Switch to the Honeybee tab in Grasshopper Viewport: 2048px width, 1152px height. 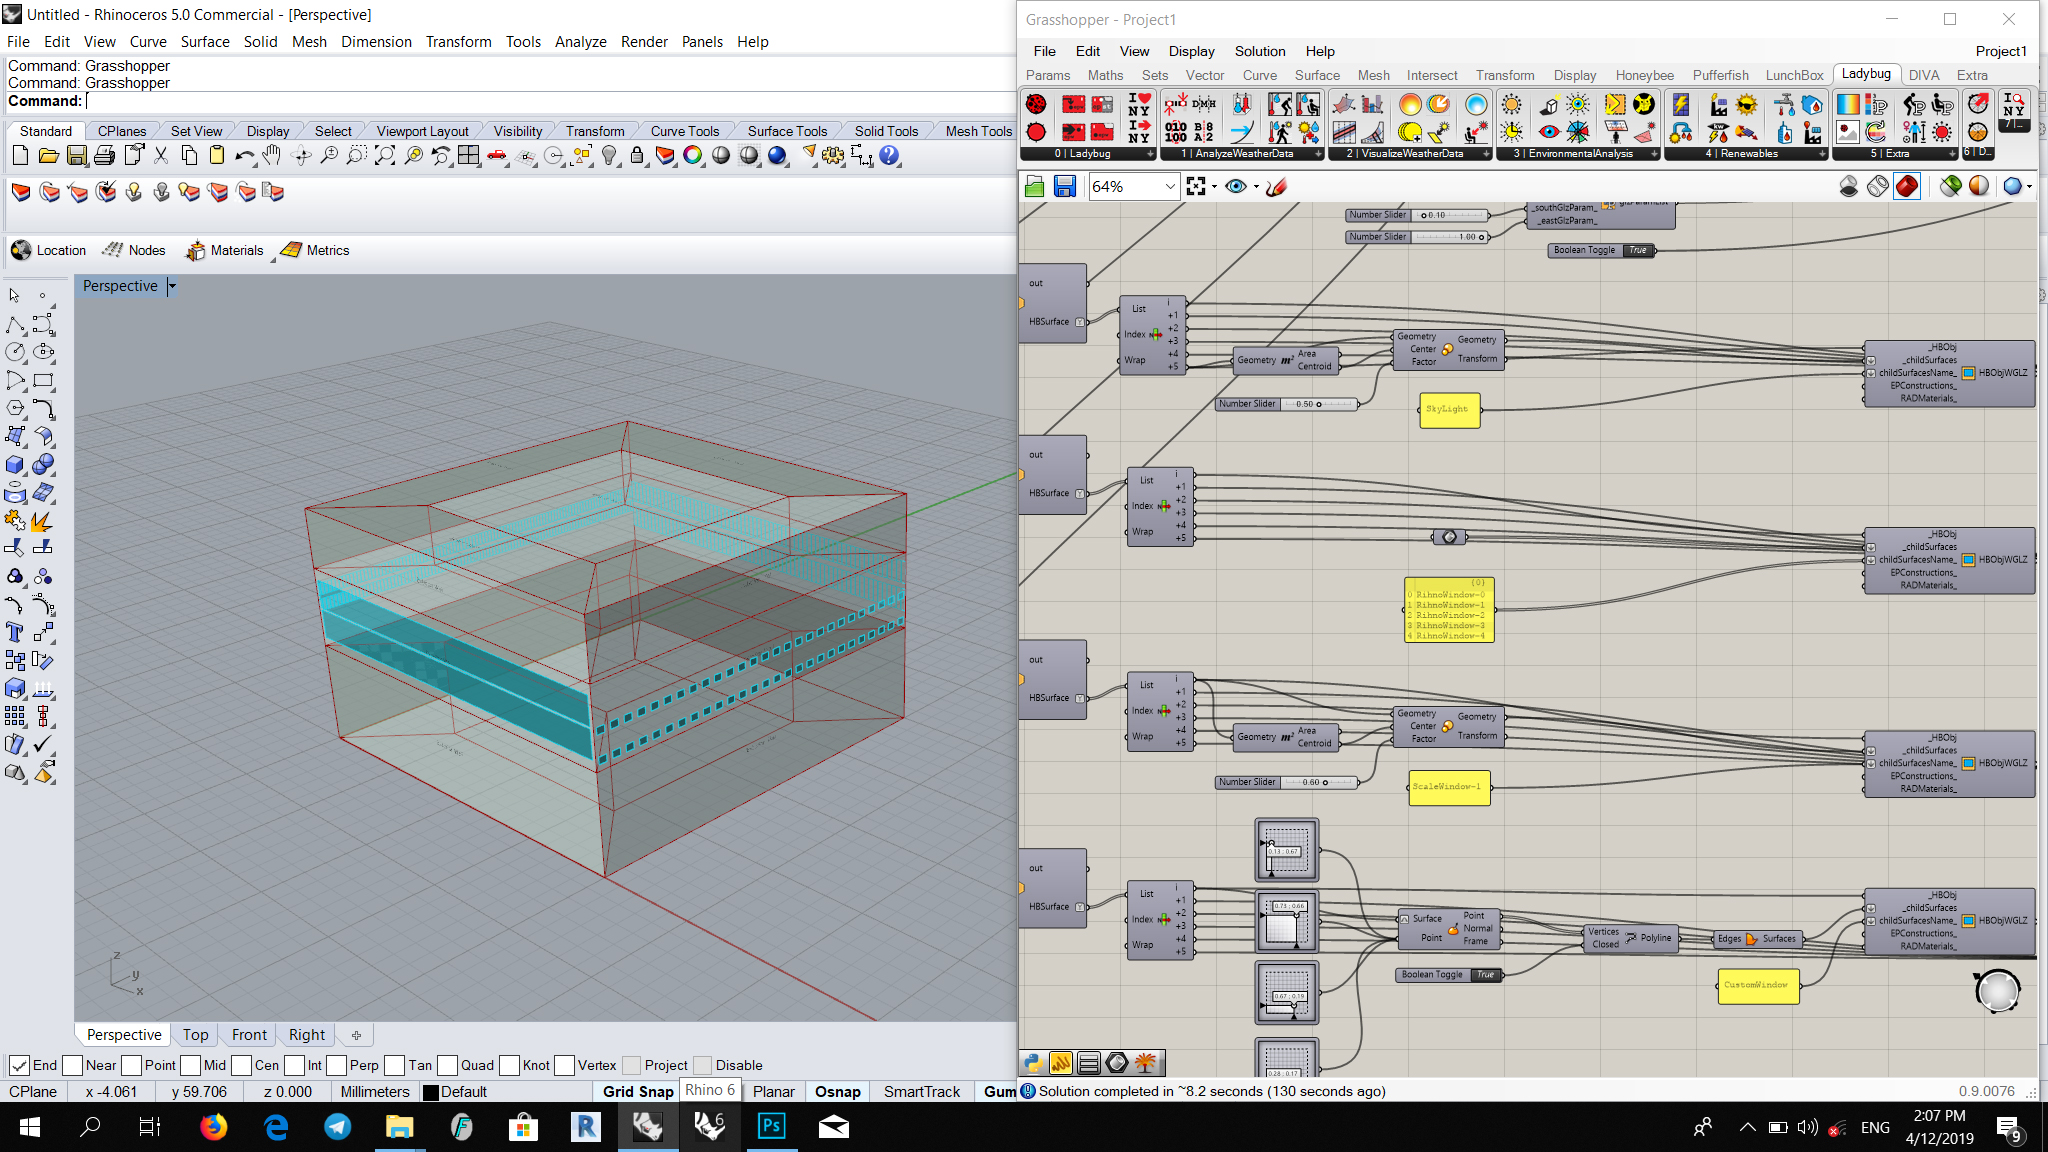[1644, 75]
